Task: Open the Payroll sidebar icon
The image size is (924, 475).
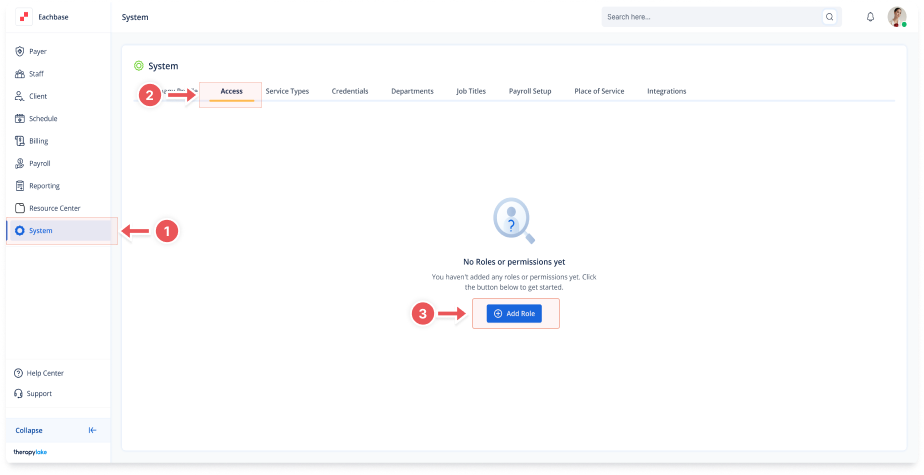Action: point(19,163)
